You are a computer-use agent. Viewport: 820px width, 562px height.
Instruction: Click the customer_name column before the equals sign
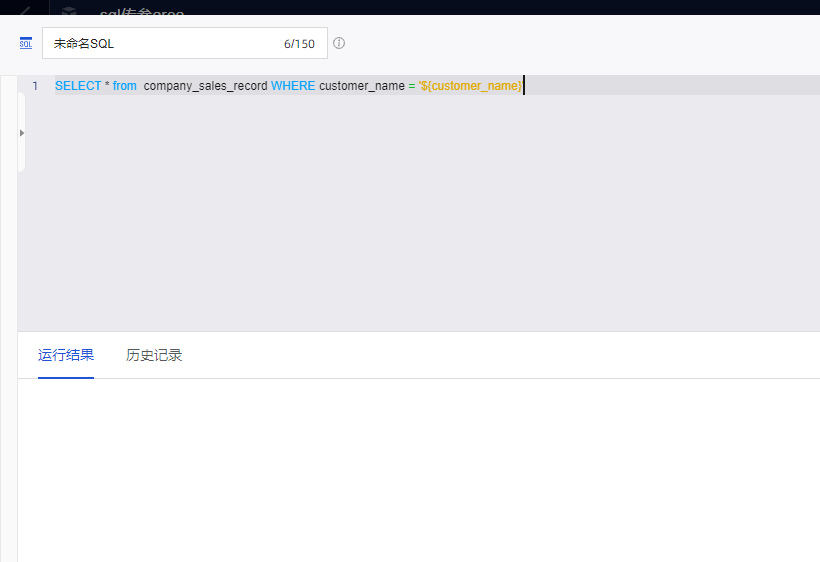[x=361, y=86]
